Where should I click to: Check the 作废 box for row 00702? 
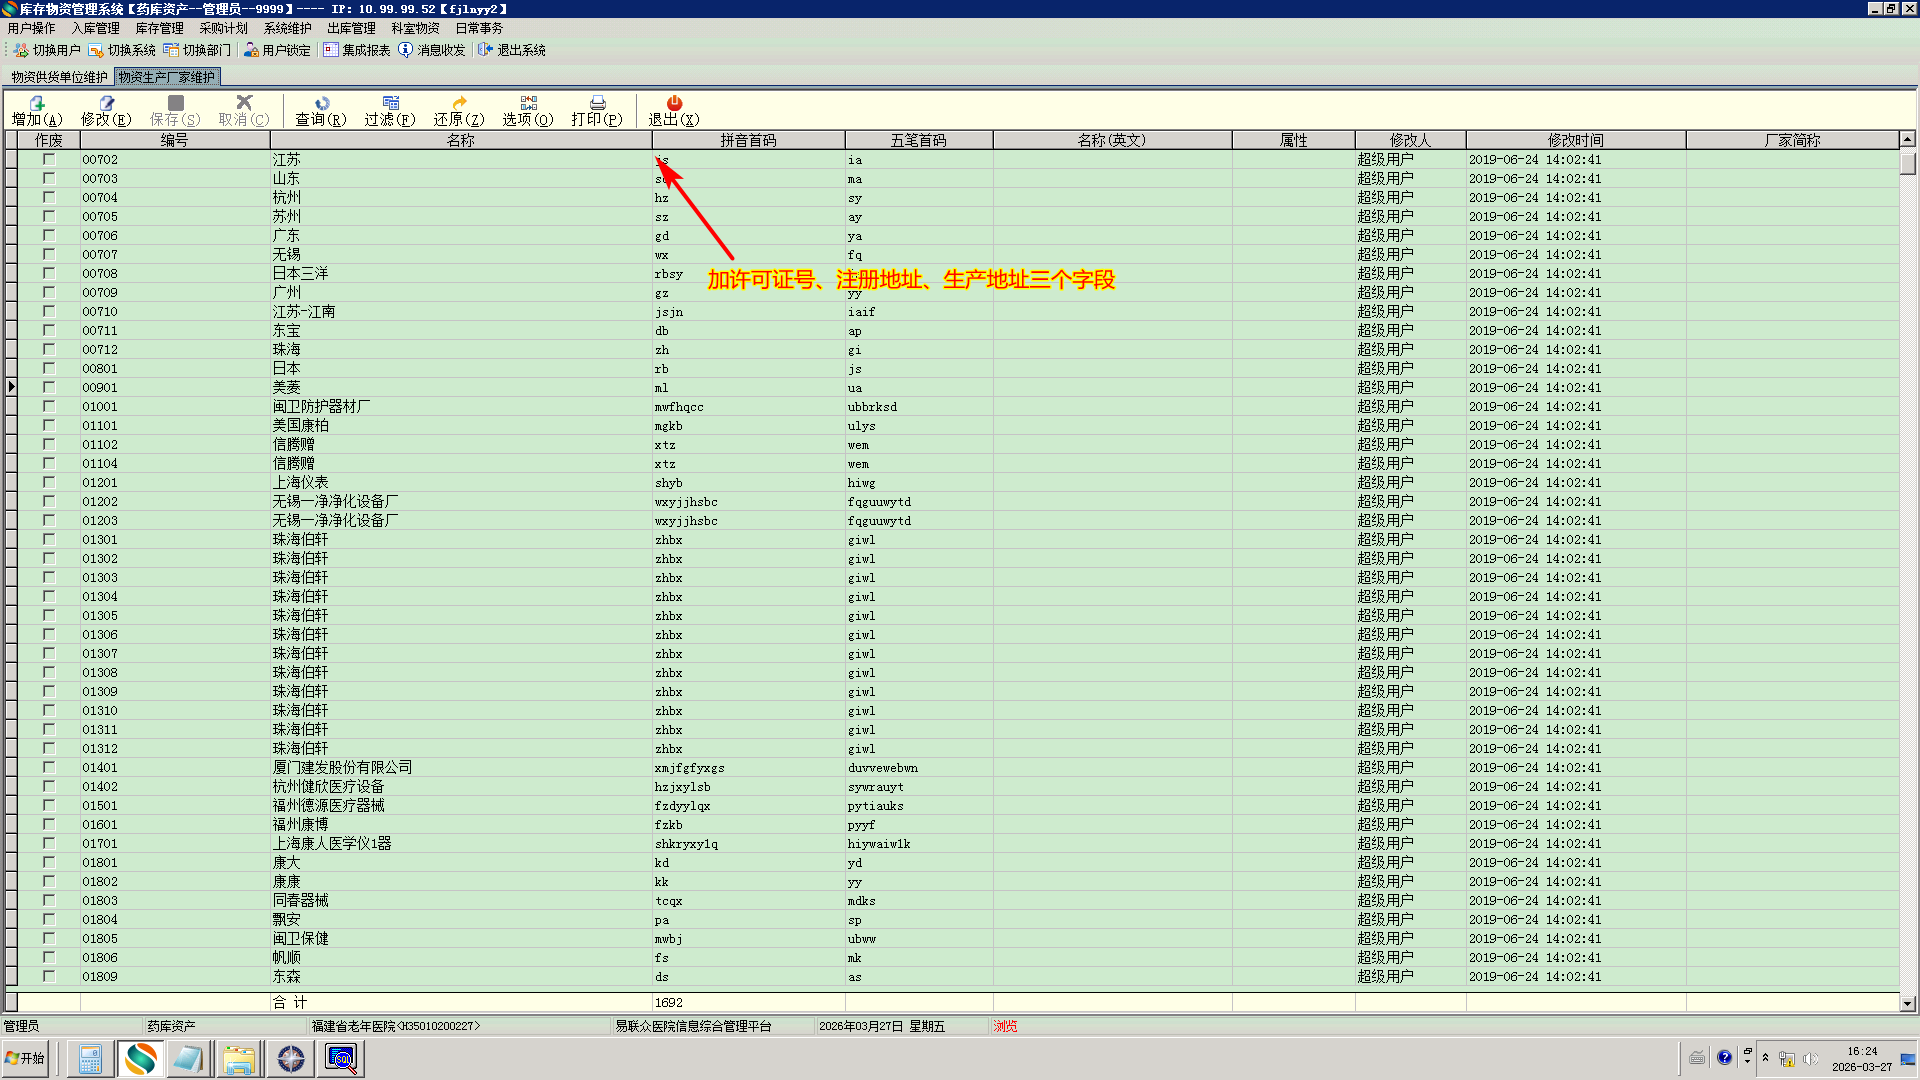click(48, 159)
